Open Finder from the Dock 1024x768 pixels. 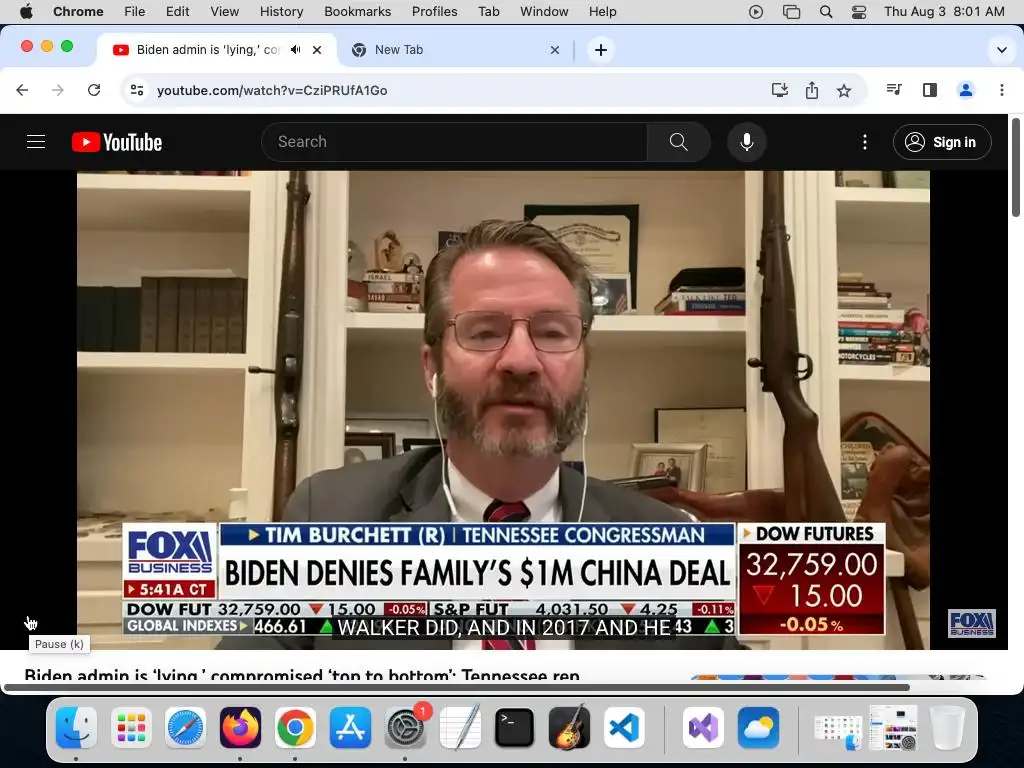click(76, 727)
